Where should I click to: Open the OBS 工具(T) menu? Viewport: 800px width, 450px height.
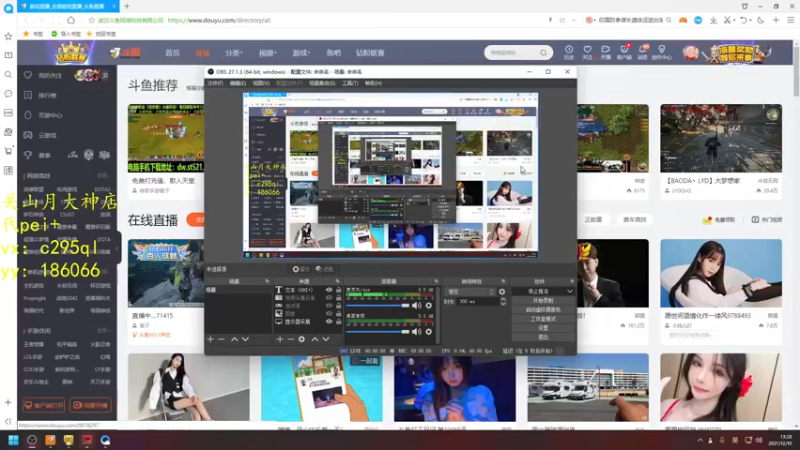coord(350,83)
